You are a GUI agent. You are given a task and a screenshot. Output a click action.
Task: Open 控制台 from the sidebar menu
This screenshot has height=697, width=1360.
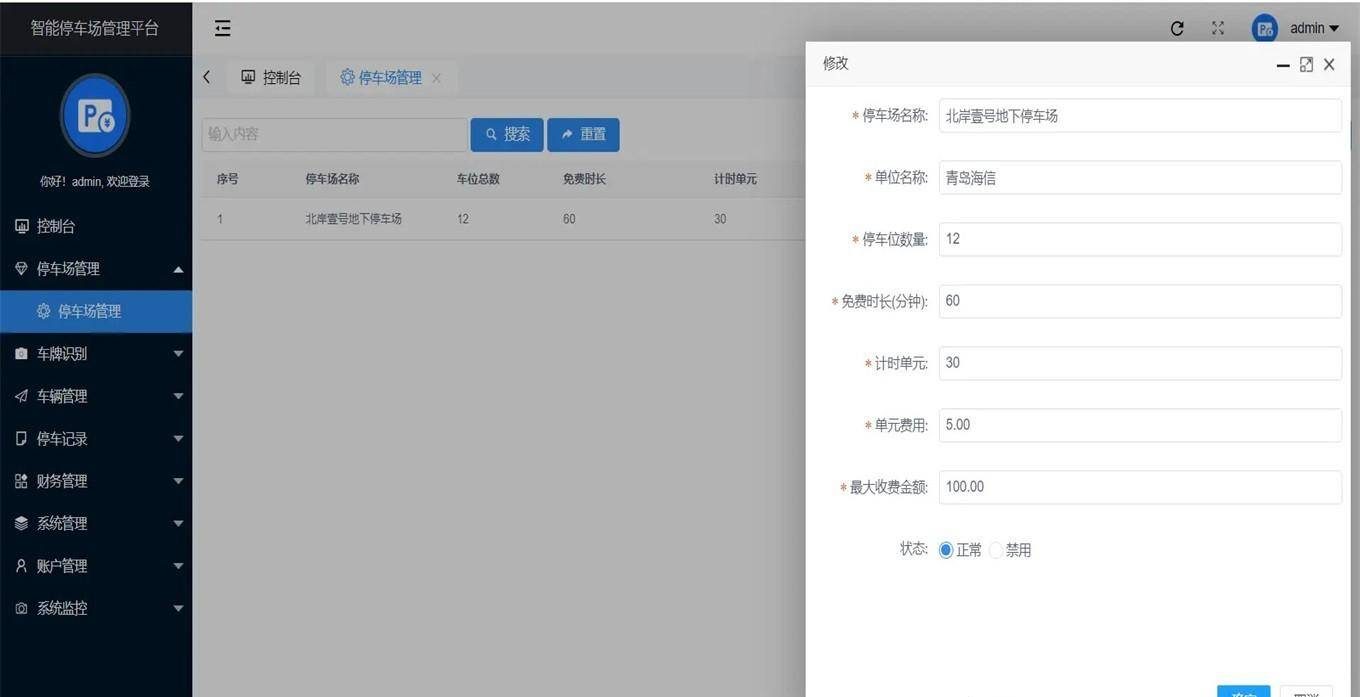pos(56,226)
